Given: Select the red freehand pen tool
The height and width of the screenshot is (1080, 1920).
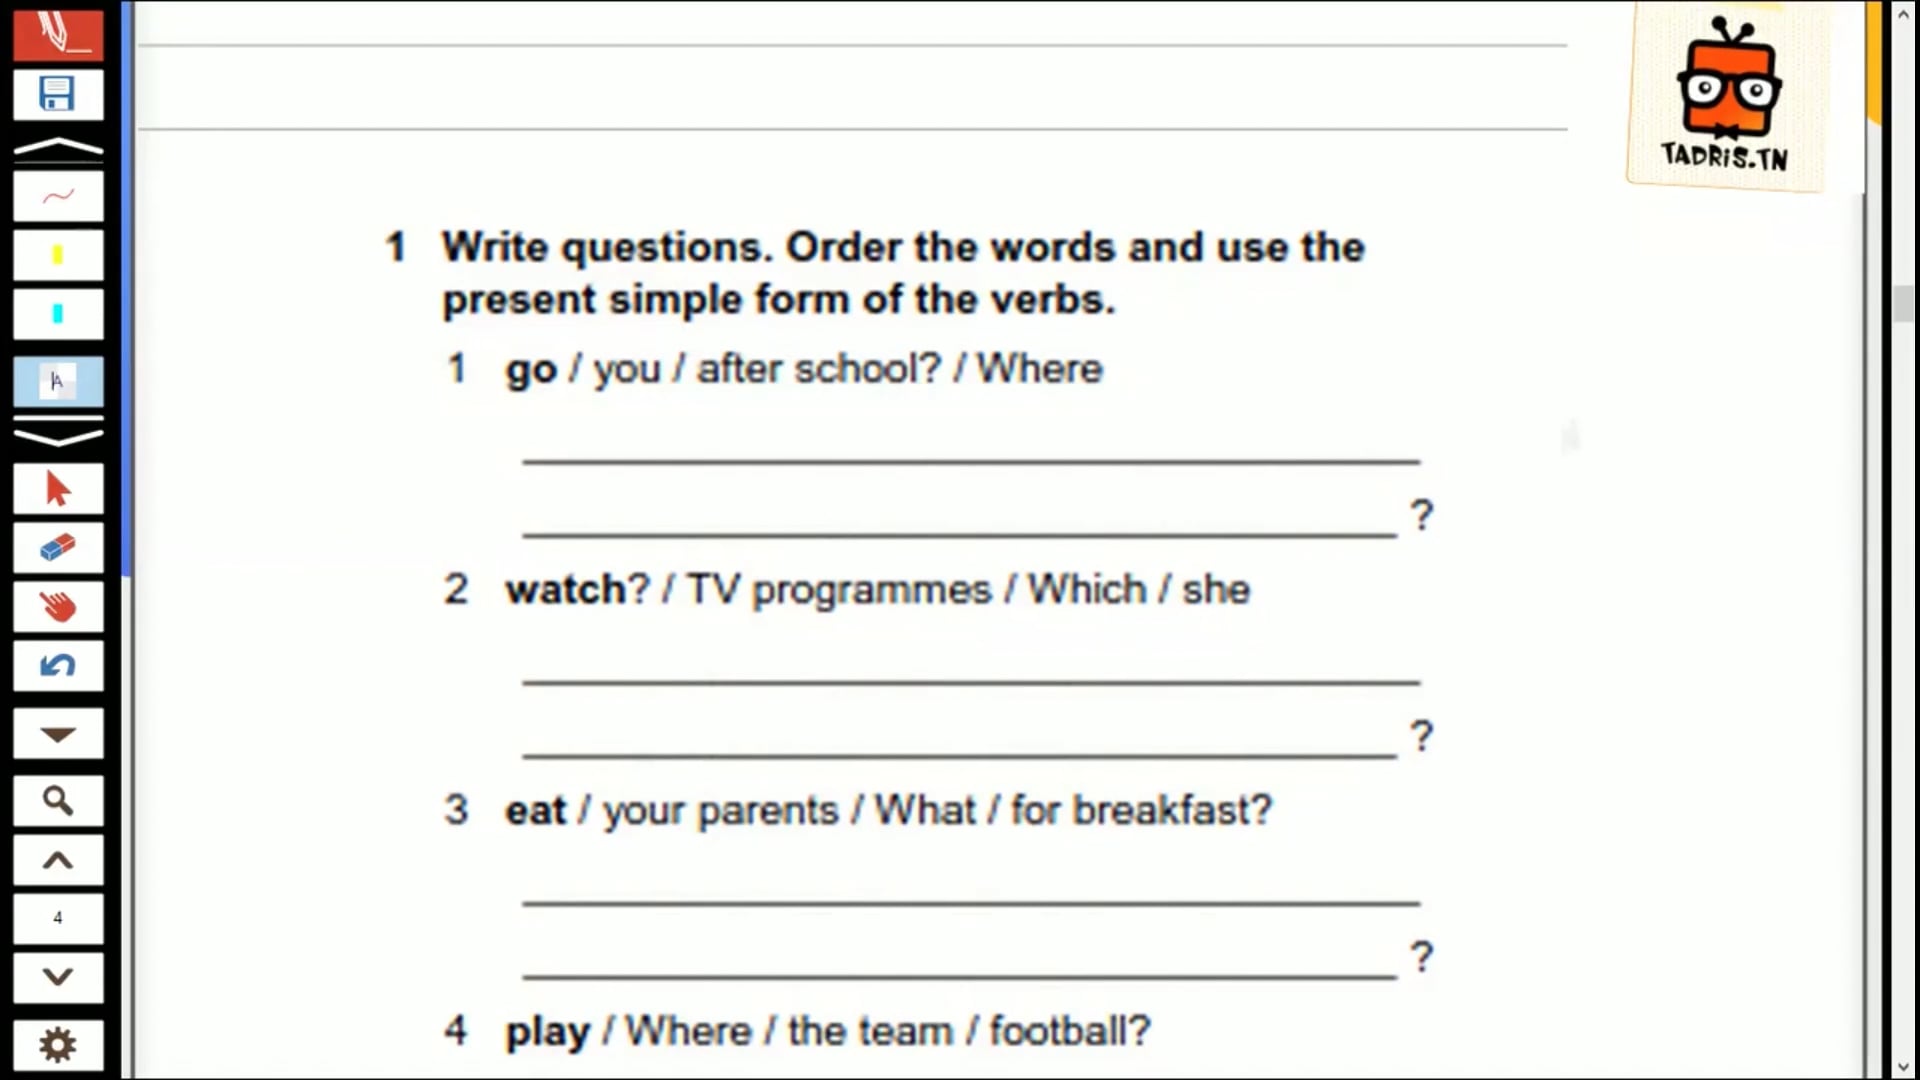Looking at the screenshot, I should click(x=58, y=196).
